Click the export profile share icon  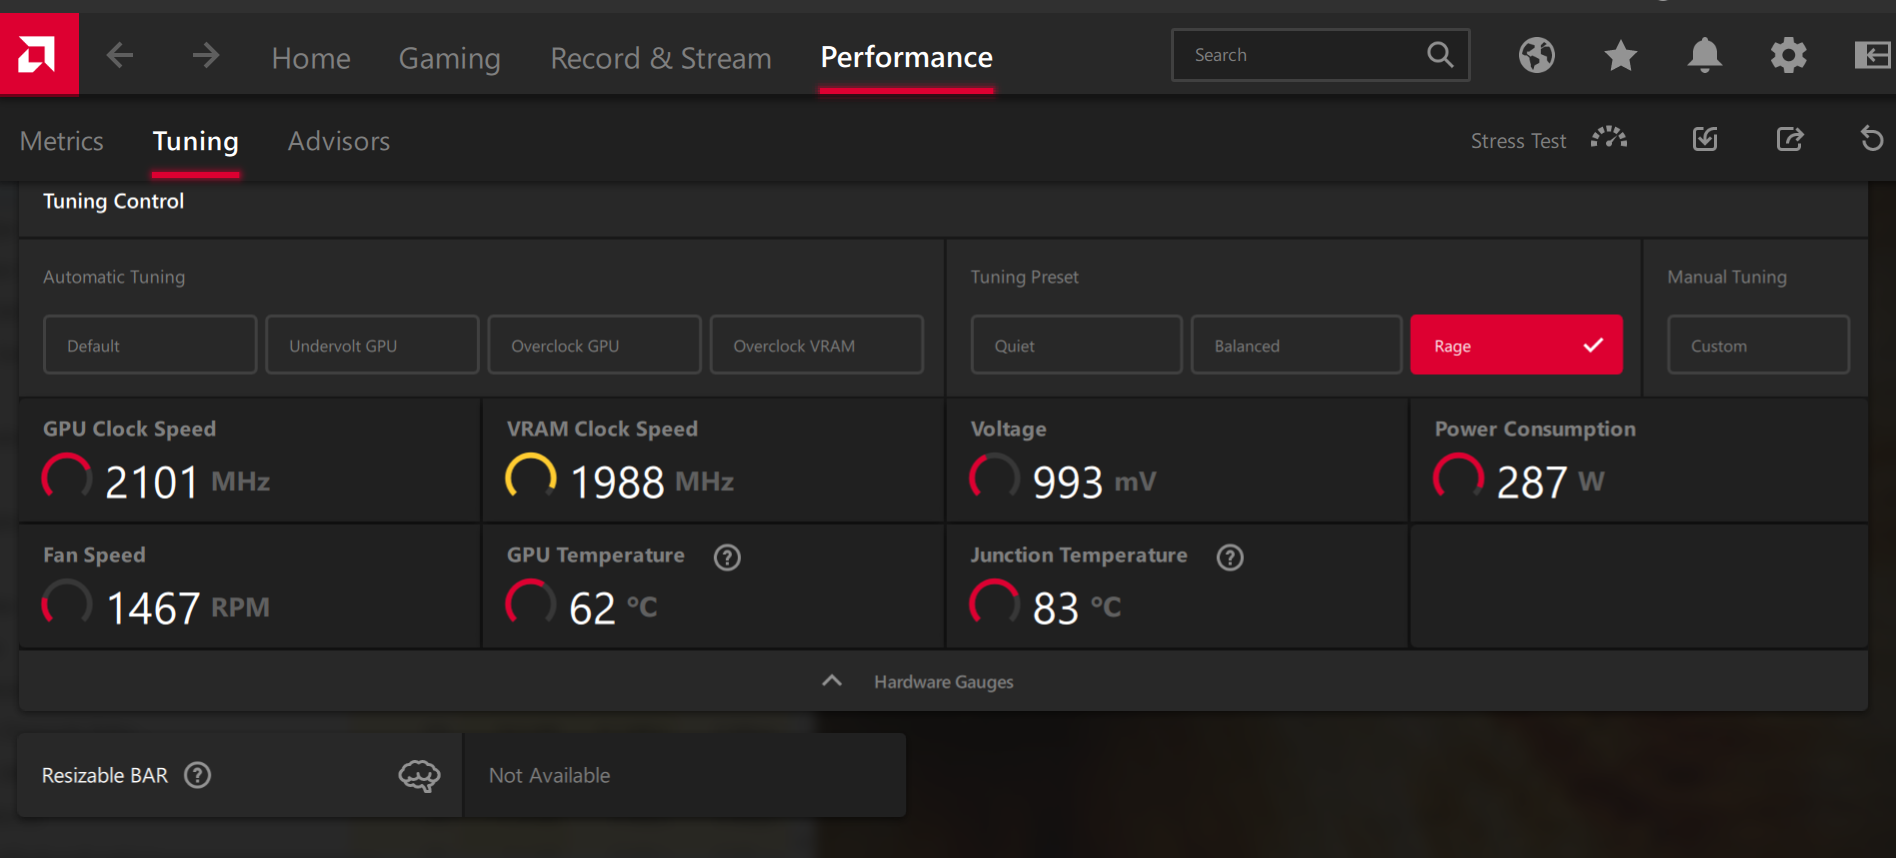[1789, 139]
